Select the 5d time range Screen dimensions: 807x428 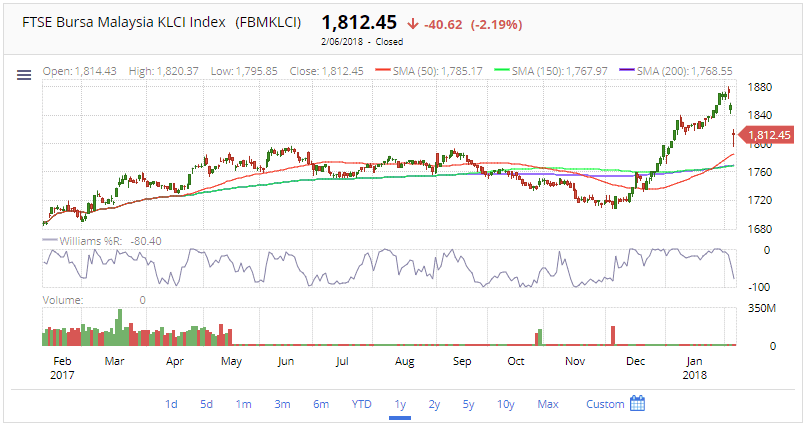pyautogui.click(x=206, y=404)
